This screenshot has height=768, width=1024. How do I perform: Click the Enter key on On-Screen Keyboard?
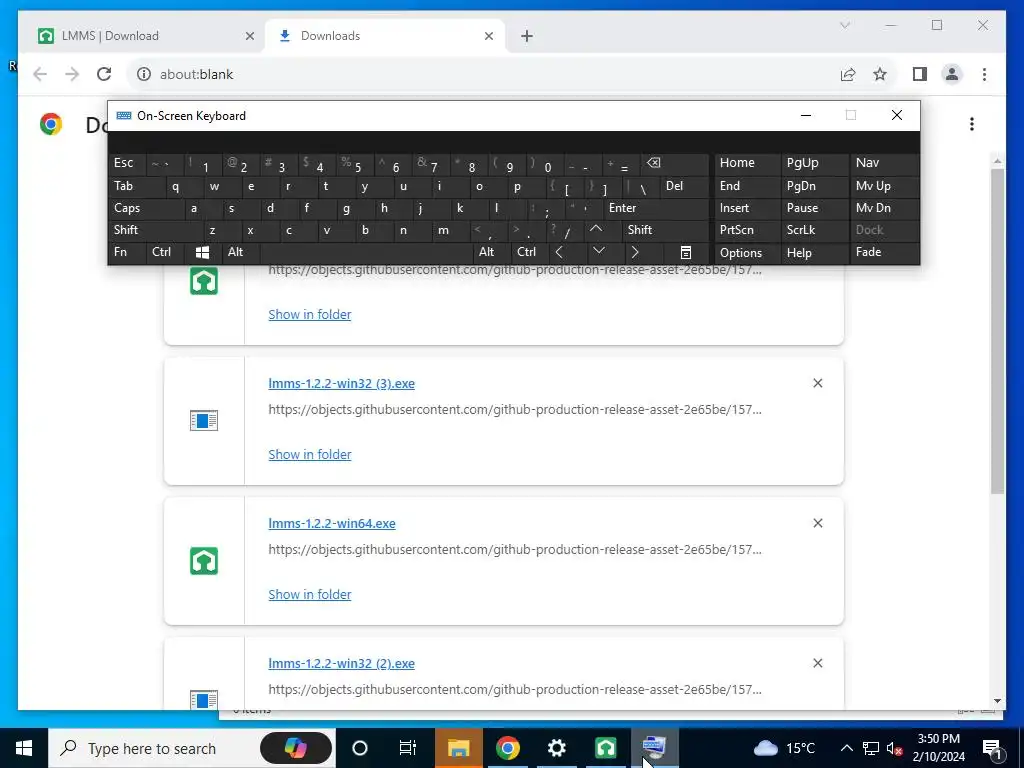pos(656,208)
